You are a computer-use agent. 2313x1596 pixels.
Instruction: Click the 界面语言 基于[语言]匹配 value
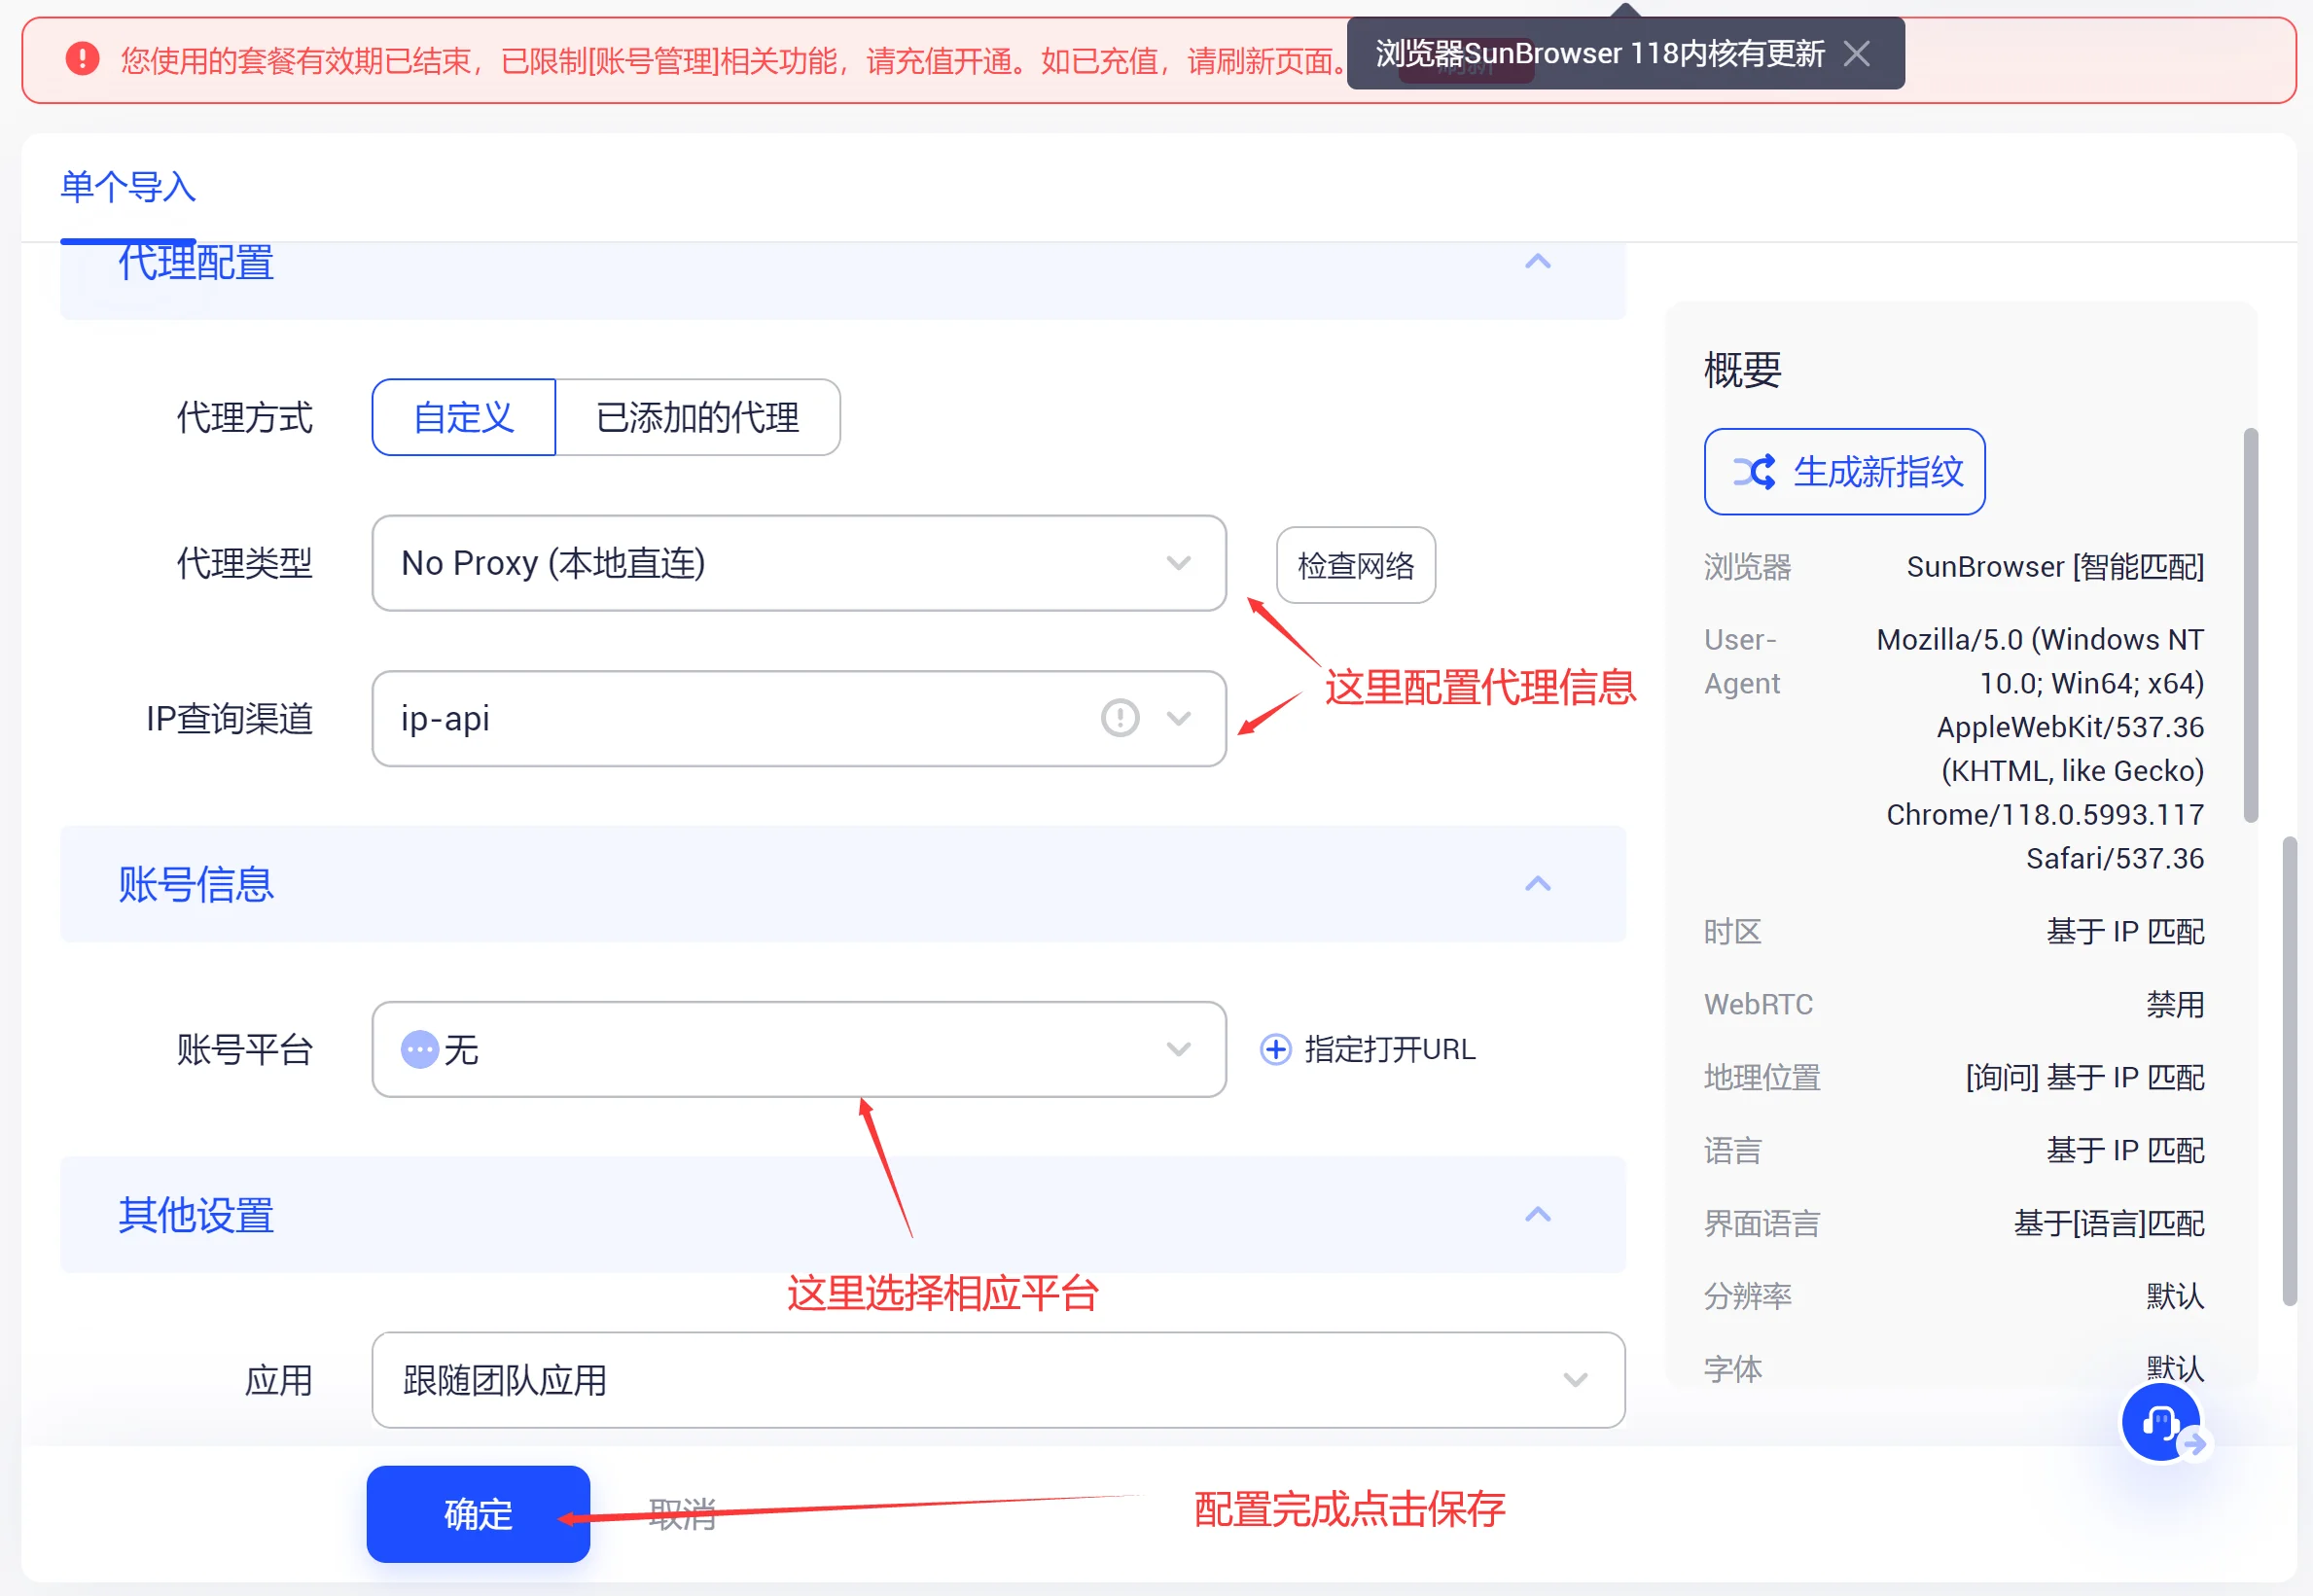pyautogui.click(x=2109, y=1223)
